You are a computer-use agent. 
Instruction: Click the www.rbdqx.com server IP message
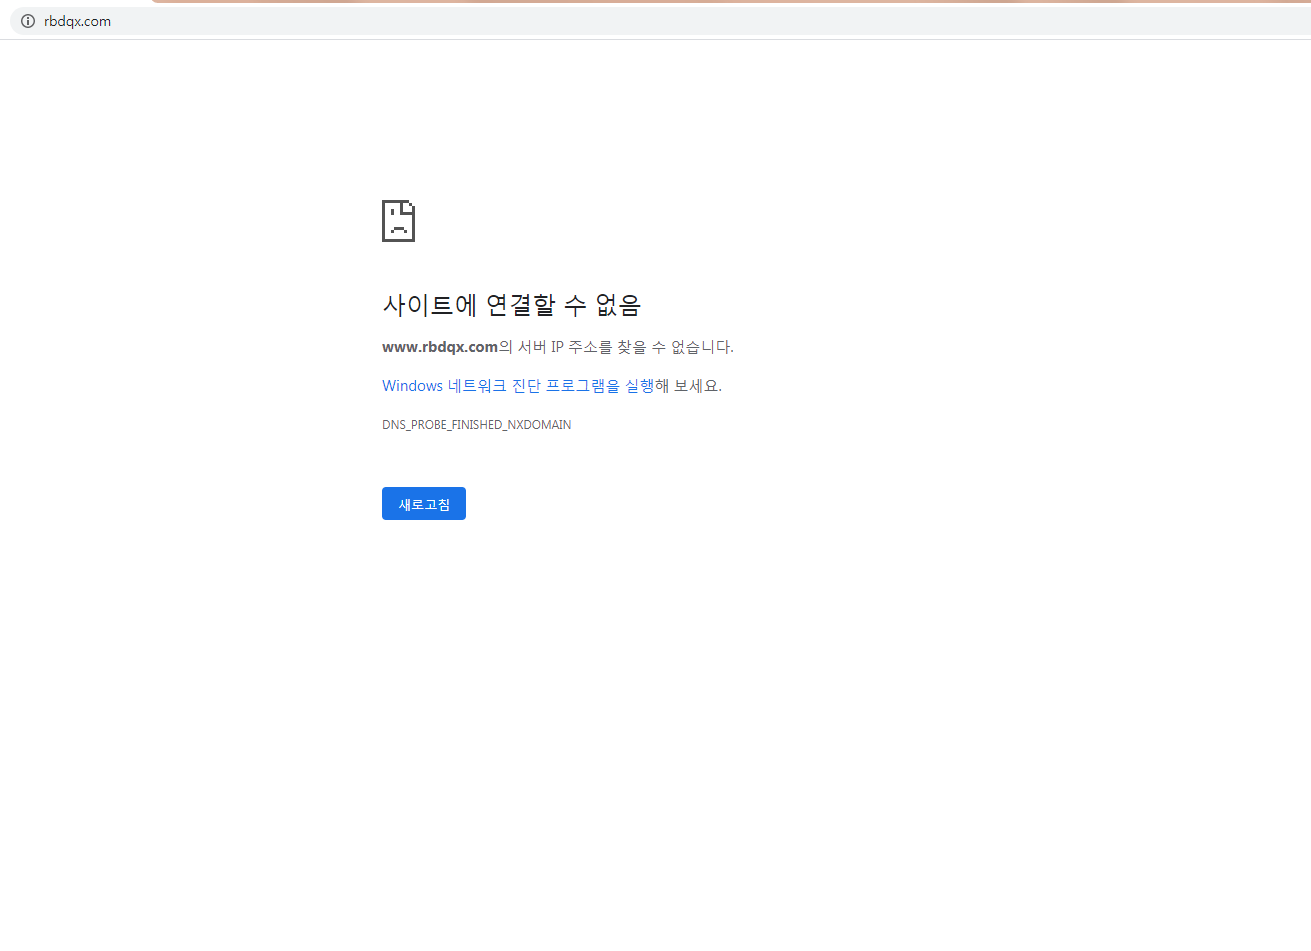click(x=558, y=347)
